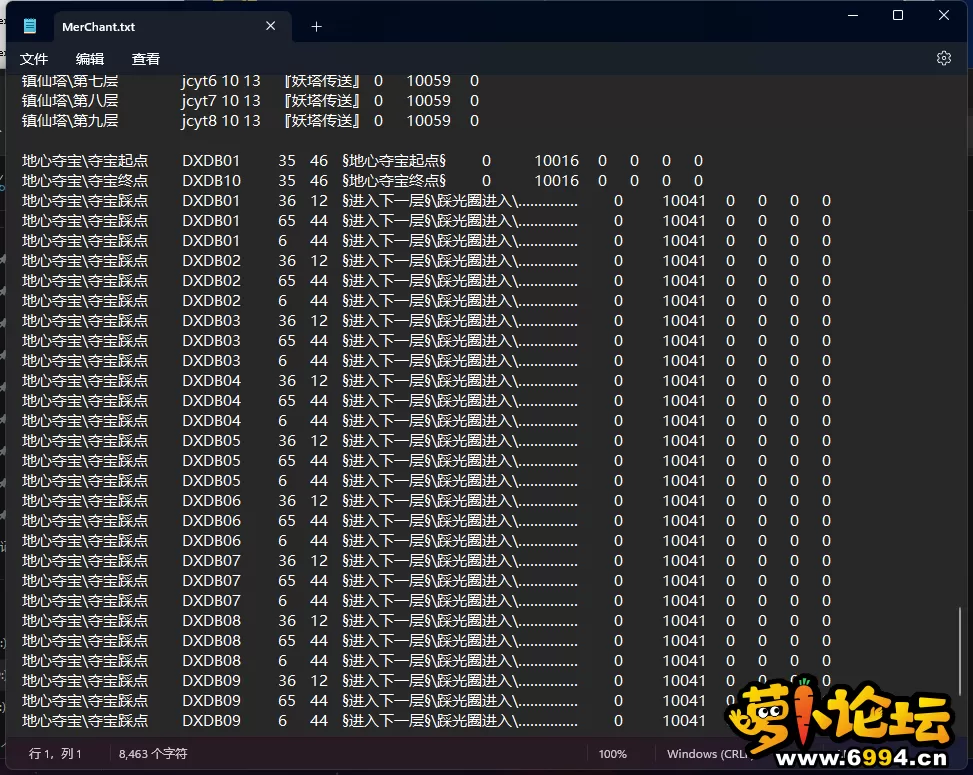Click DXDB06 on the 65 44 line
The image size is (973, 775).
[211, 521]
